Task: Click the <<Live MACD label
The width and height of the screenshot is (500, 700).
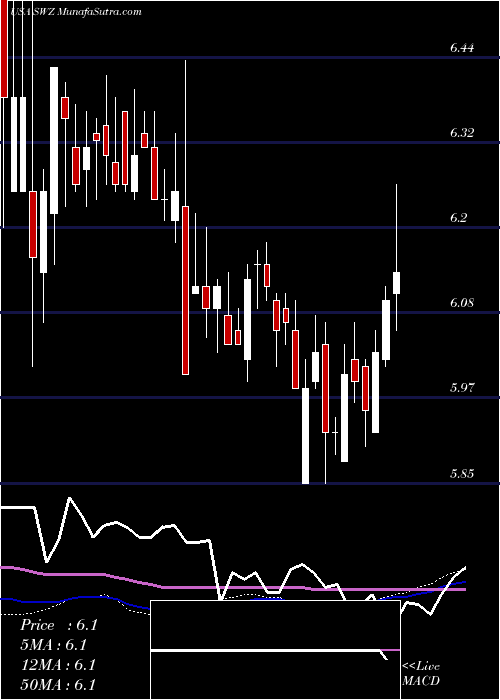Action: [x=421, y=673]
